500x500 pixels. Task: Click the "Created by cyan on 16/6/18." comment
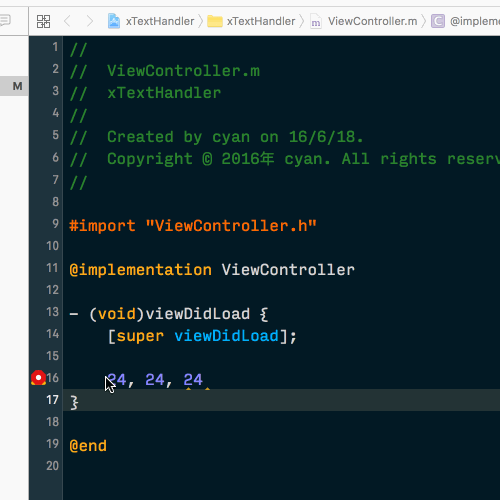click(x=235, y=137)
